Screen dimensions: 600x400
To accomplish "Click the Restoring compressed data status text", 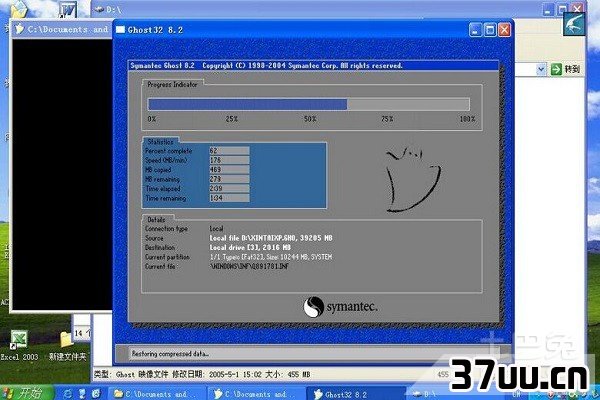I will tap(170, 354).
